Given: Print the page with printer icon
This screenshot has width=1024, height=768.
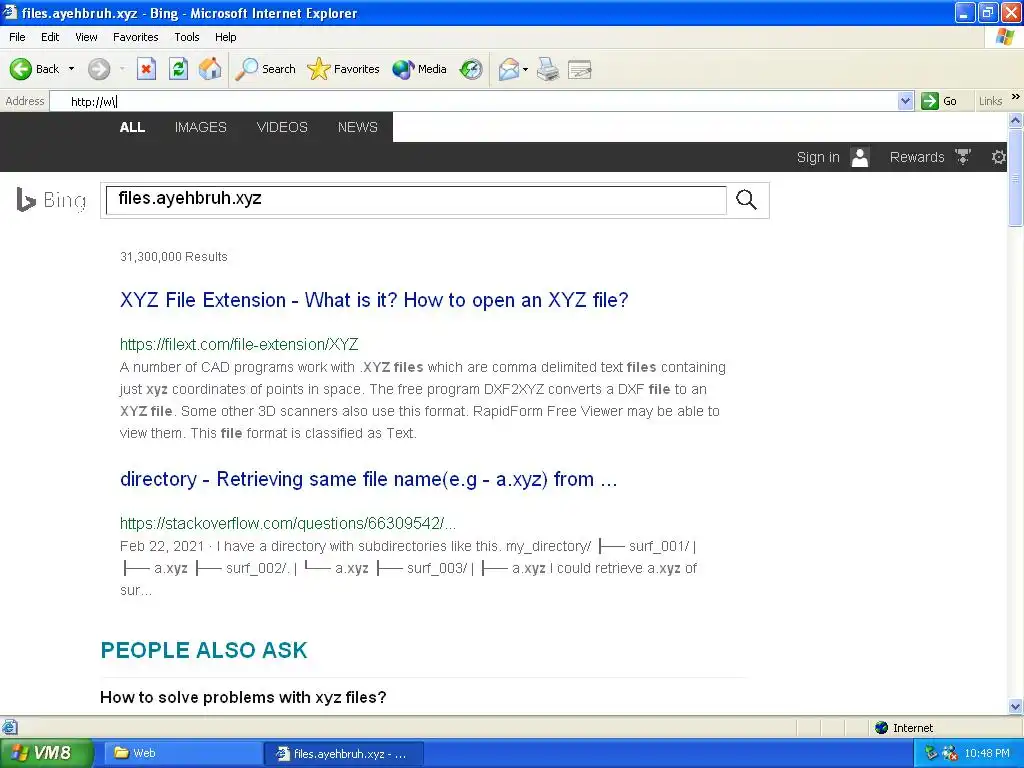Looking at the screenshot, I should pos(548,69).
